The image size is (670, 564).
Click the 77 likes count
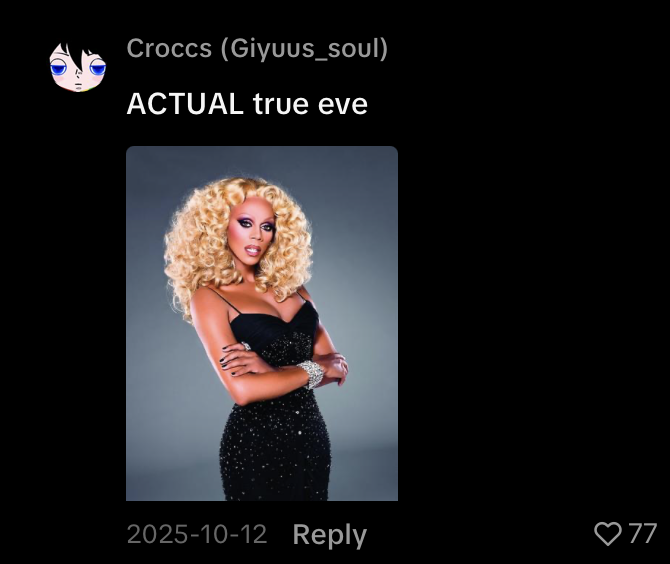pos(642,534)
